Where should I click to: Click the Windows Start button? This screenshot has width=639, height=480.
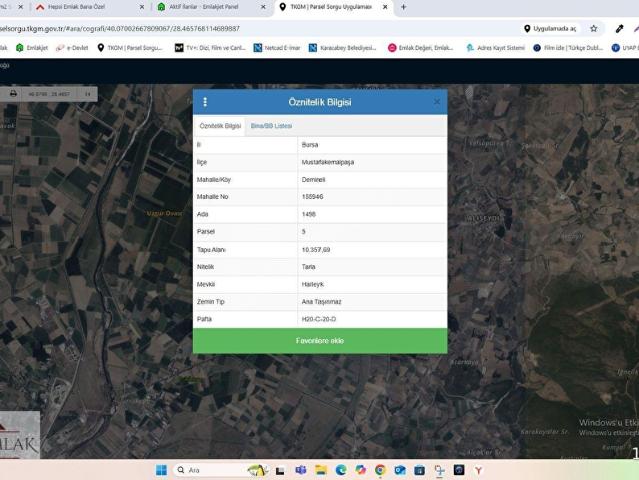point(161,470)
